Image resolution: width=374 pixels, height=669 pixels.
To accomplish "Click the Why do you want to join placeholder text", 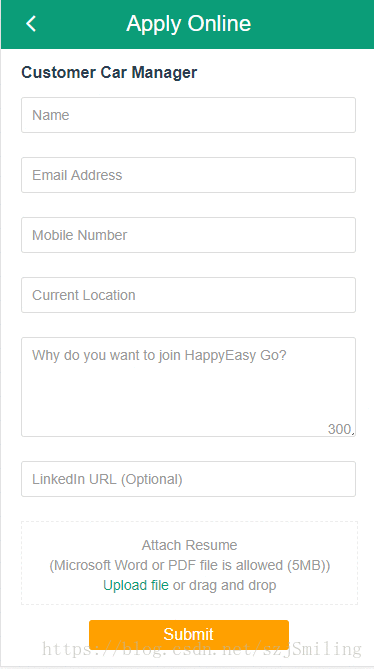I will pyautogui.click(x=159, y=355).
